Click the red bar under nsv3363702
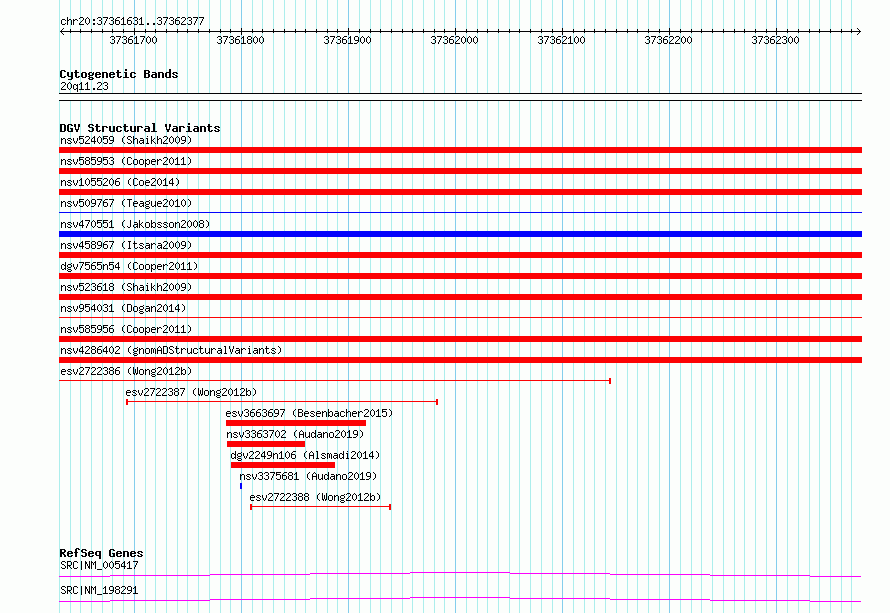Image resolution: width=890 pixels, height=613 pixels. point(266,444)
